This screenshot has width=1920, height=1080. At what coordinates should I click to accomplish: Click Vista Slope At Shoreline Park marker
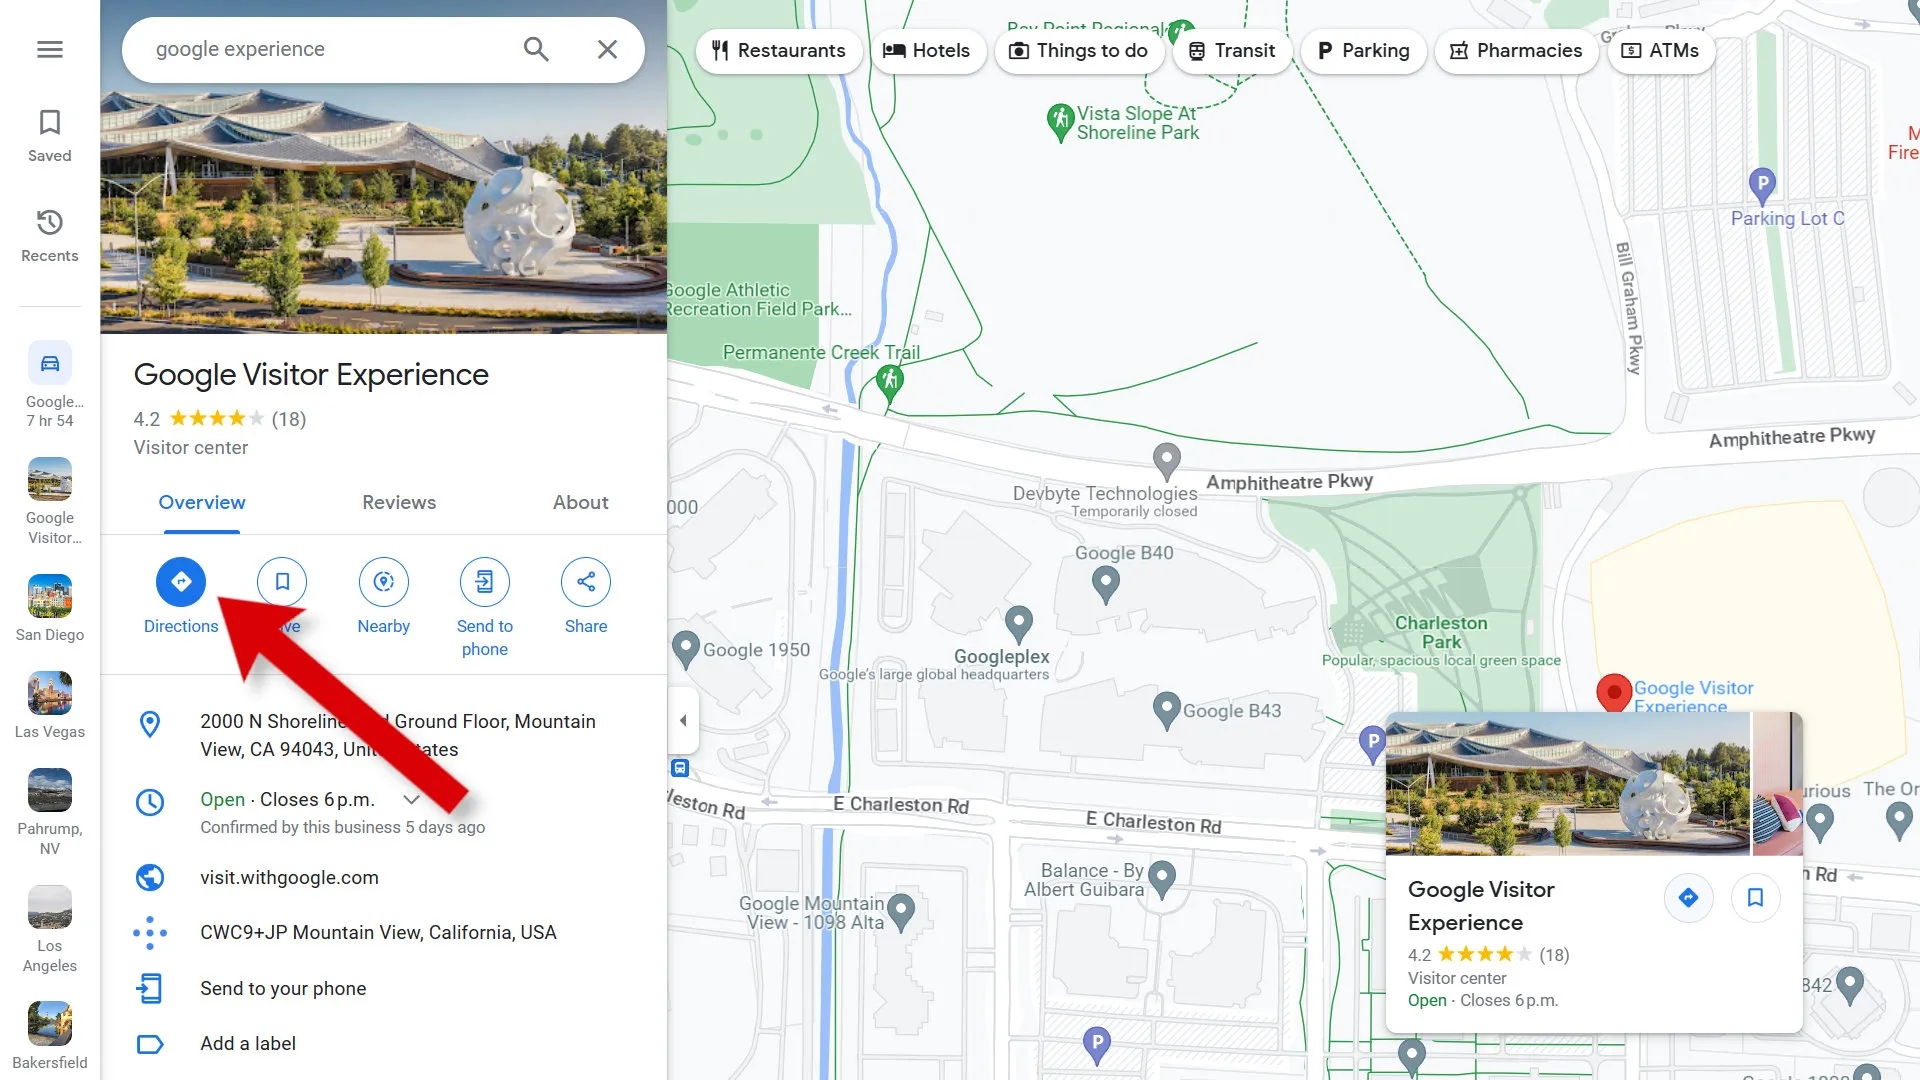1060,122
